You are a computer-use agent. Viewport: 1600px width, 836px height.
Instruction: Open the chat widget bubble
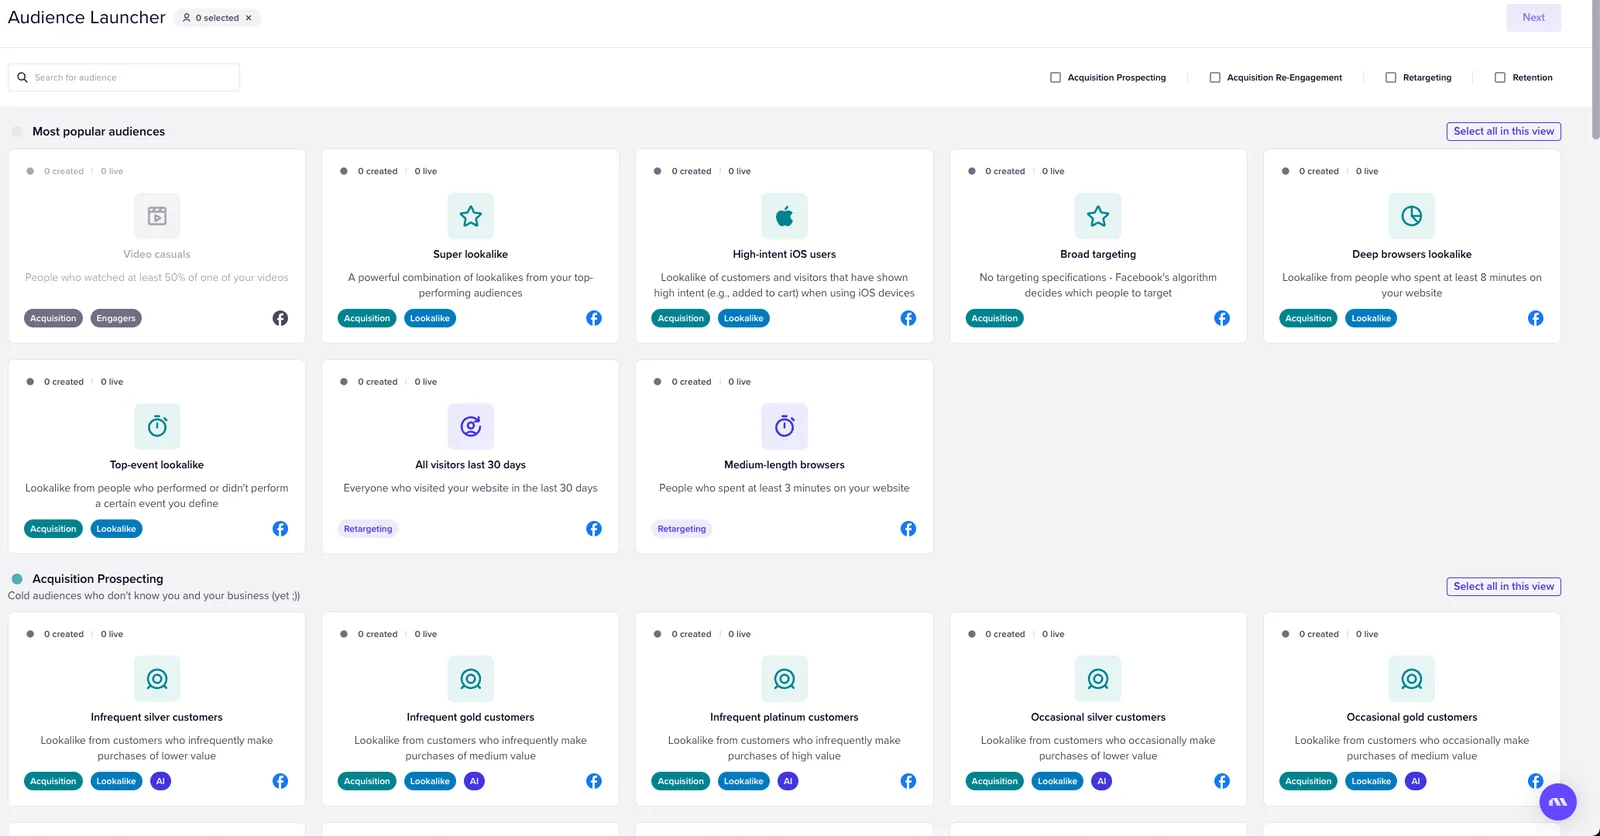click(x=1558, y=802)
